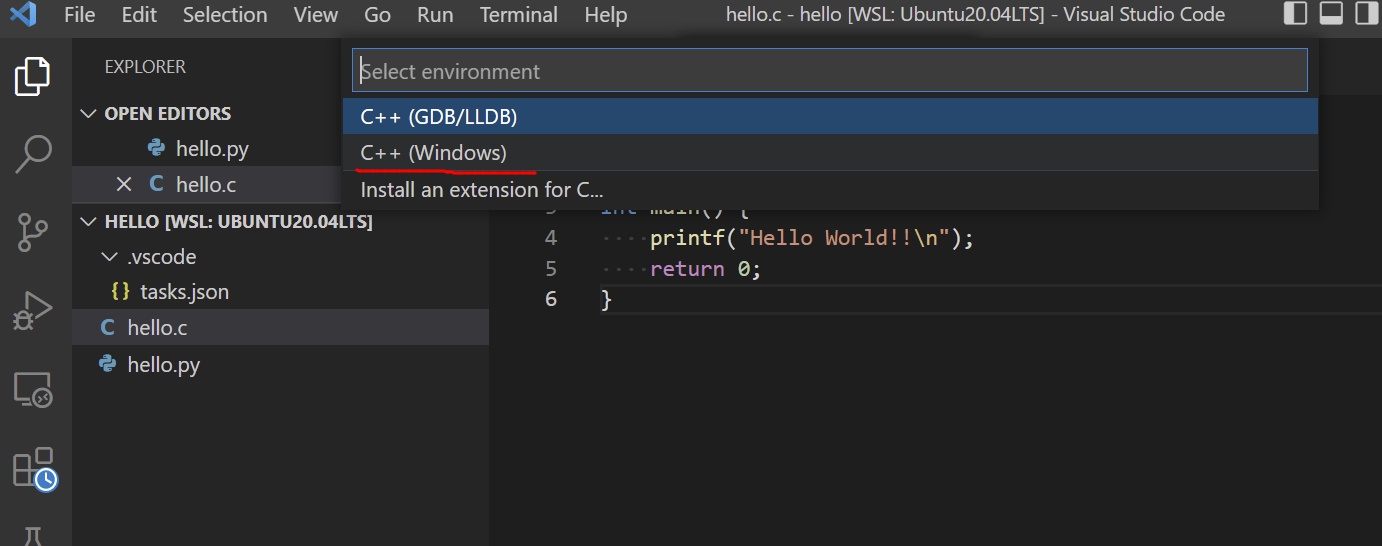Select hello.c in Open Editors list
The width and height of the screenshot is (1382, 546).
pyautogui.click(x=206, y=184)
